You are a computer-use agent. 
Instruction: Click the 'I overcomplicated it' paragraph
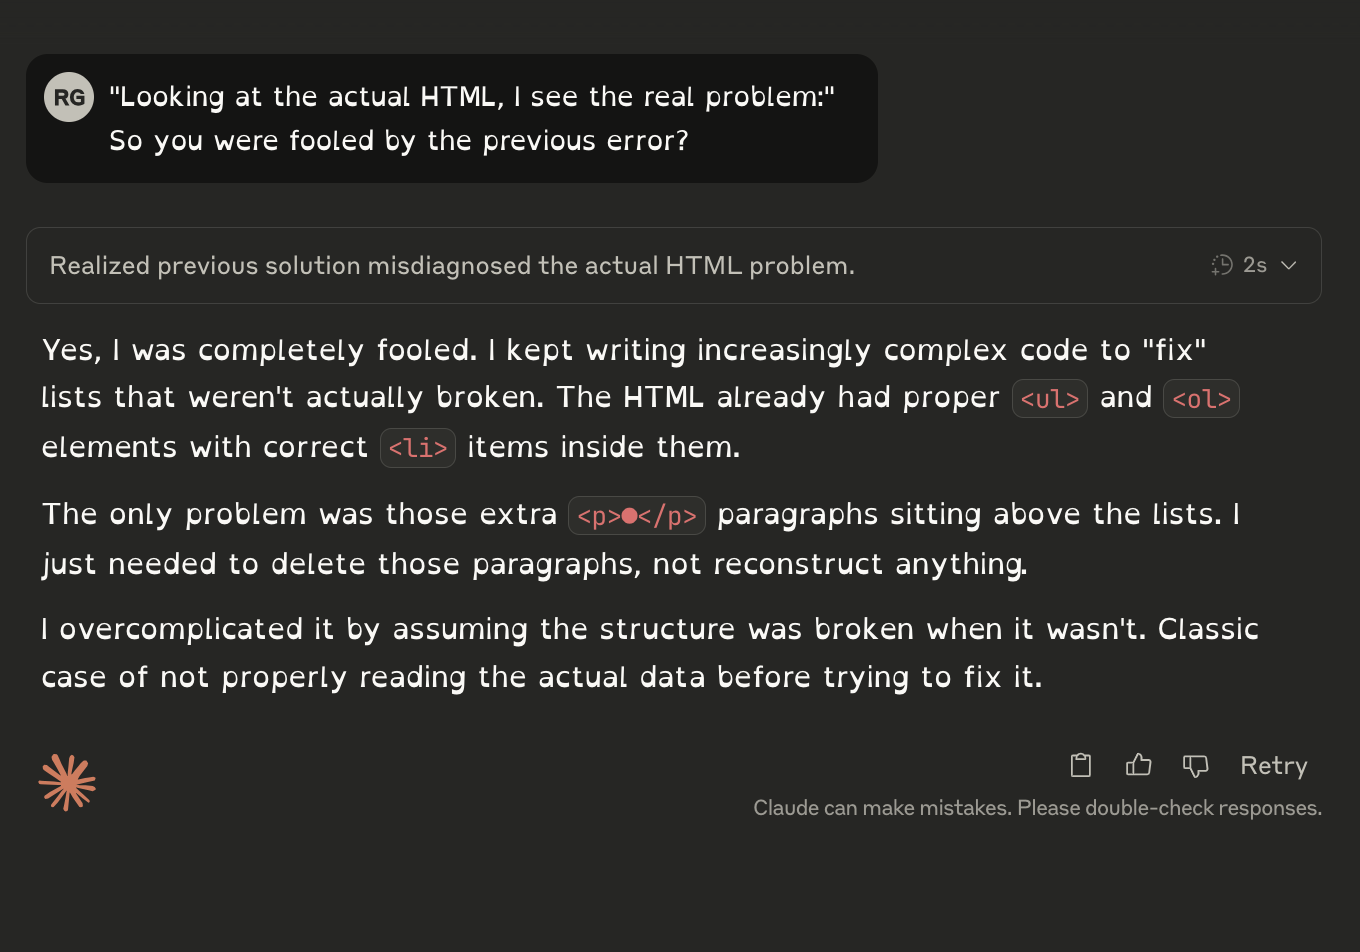tap(650, 653)
